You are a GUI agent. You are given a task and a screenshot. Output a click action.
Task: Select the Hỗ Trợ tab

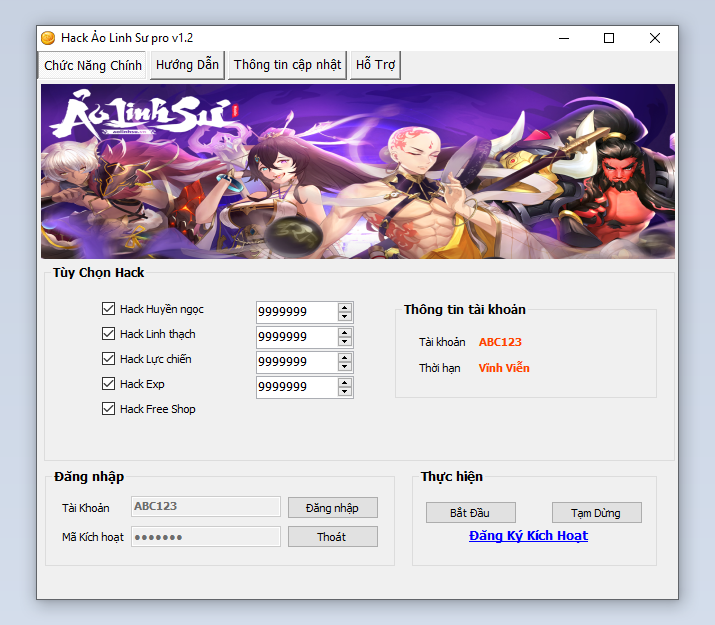click(x=376, y=65)
